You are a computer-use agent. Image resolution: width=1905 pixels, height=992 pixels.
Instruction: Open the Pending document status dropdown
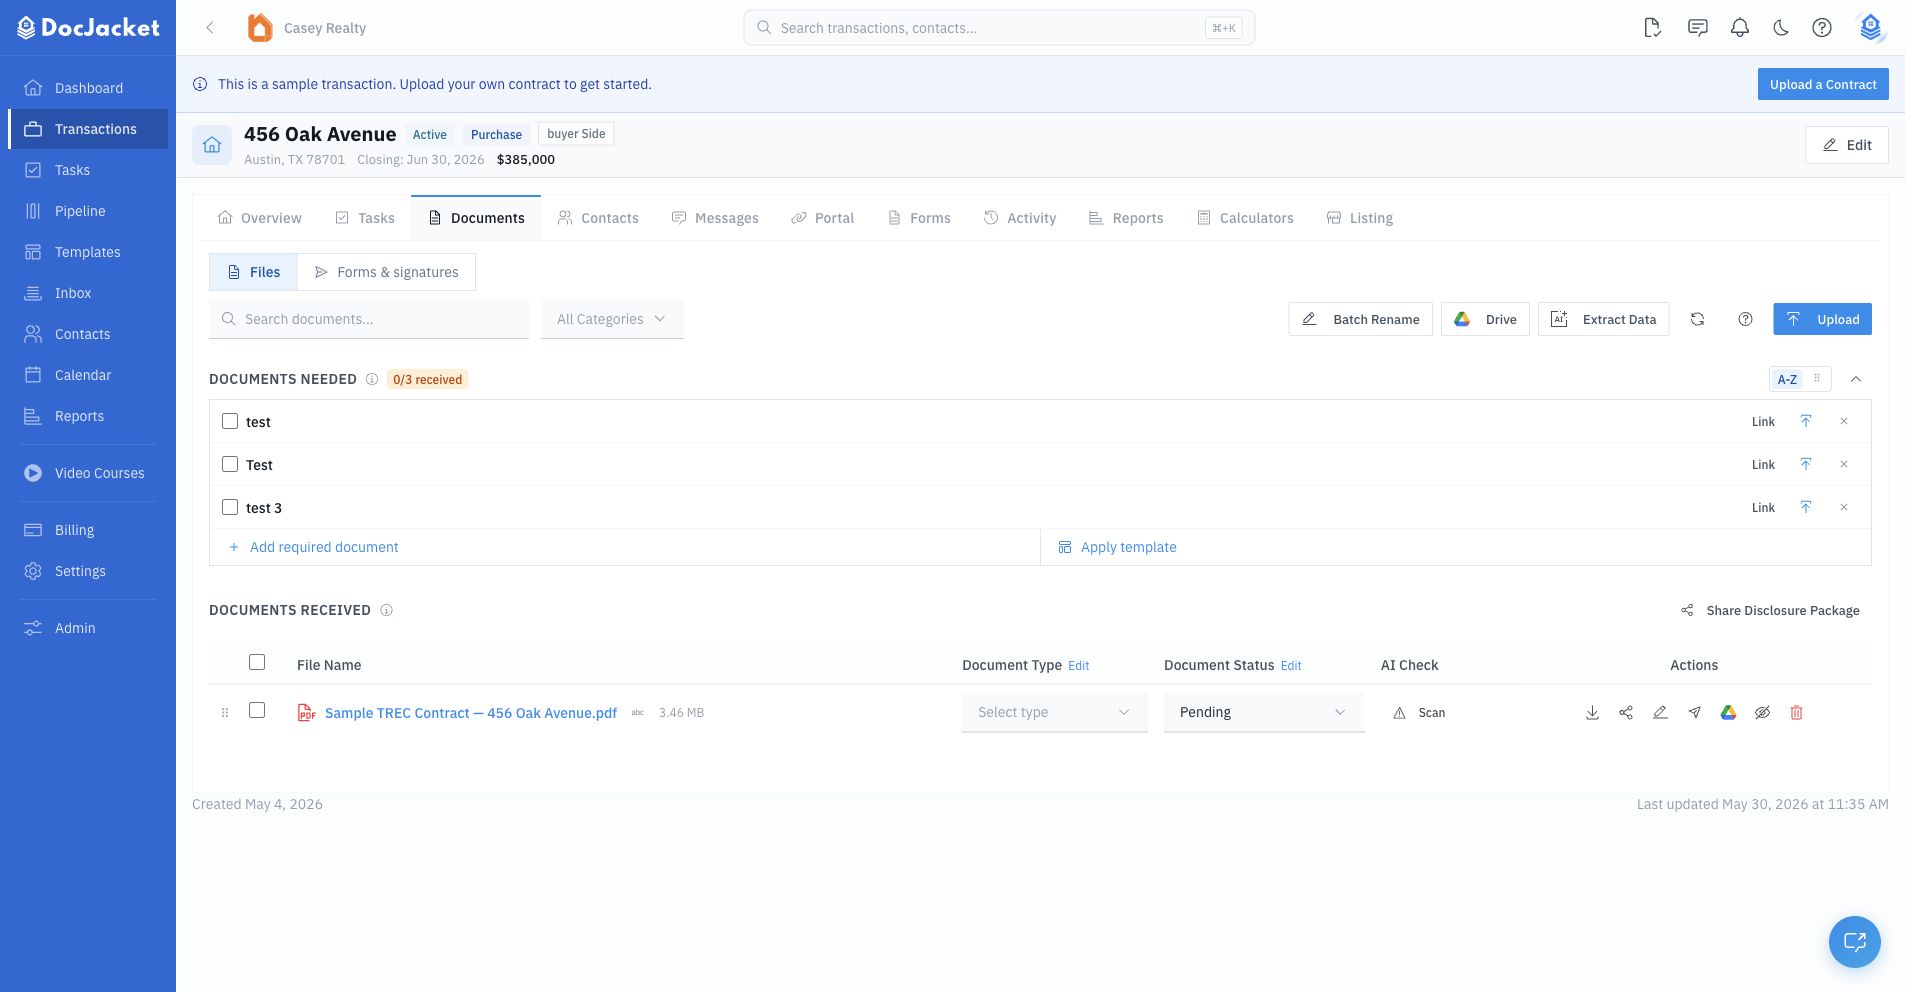pyautogui.click(x=1264, y=712)
